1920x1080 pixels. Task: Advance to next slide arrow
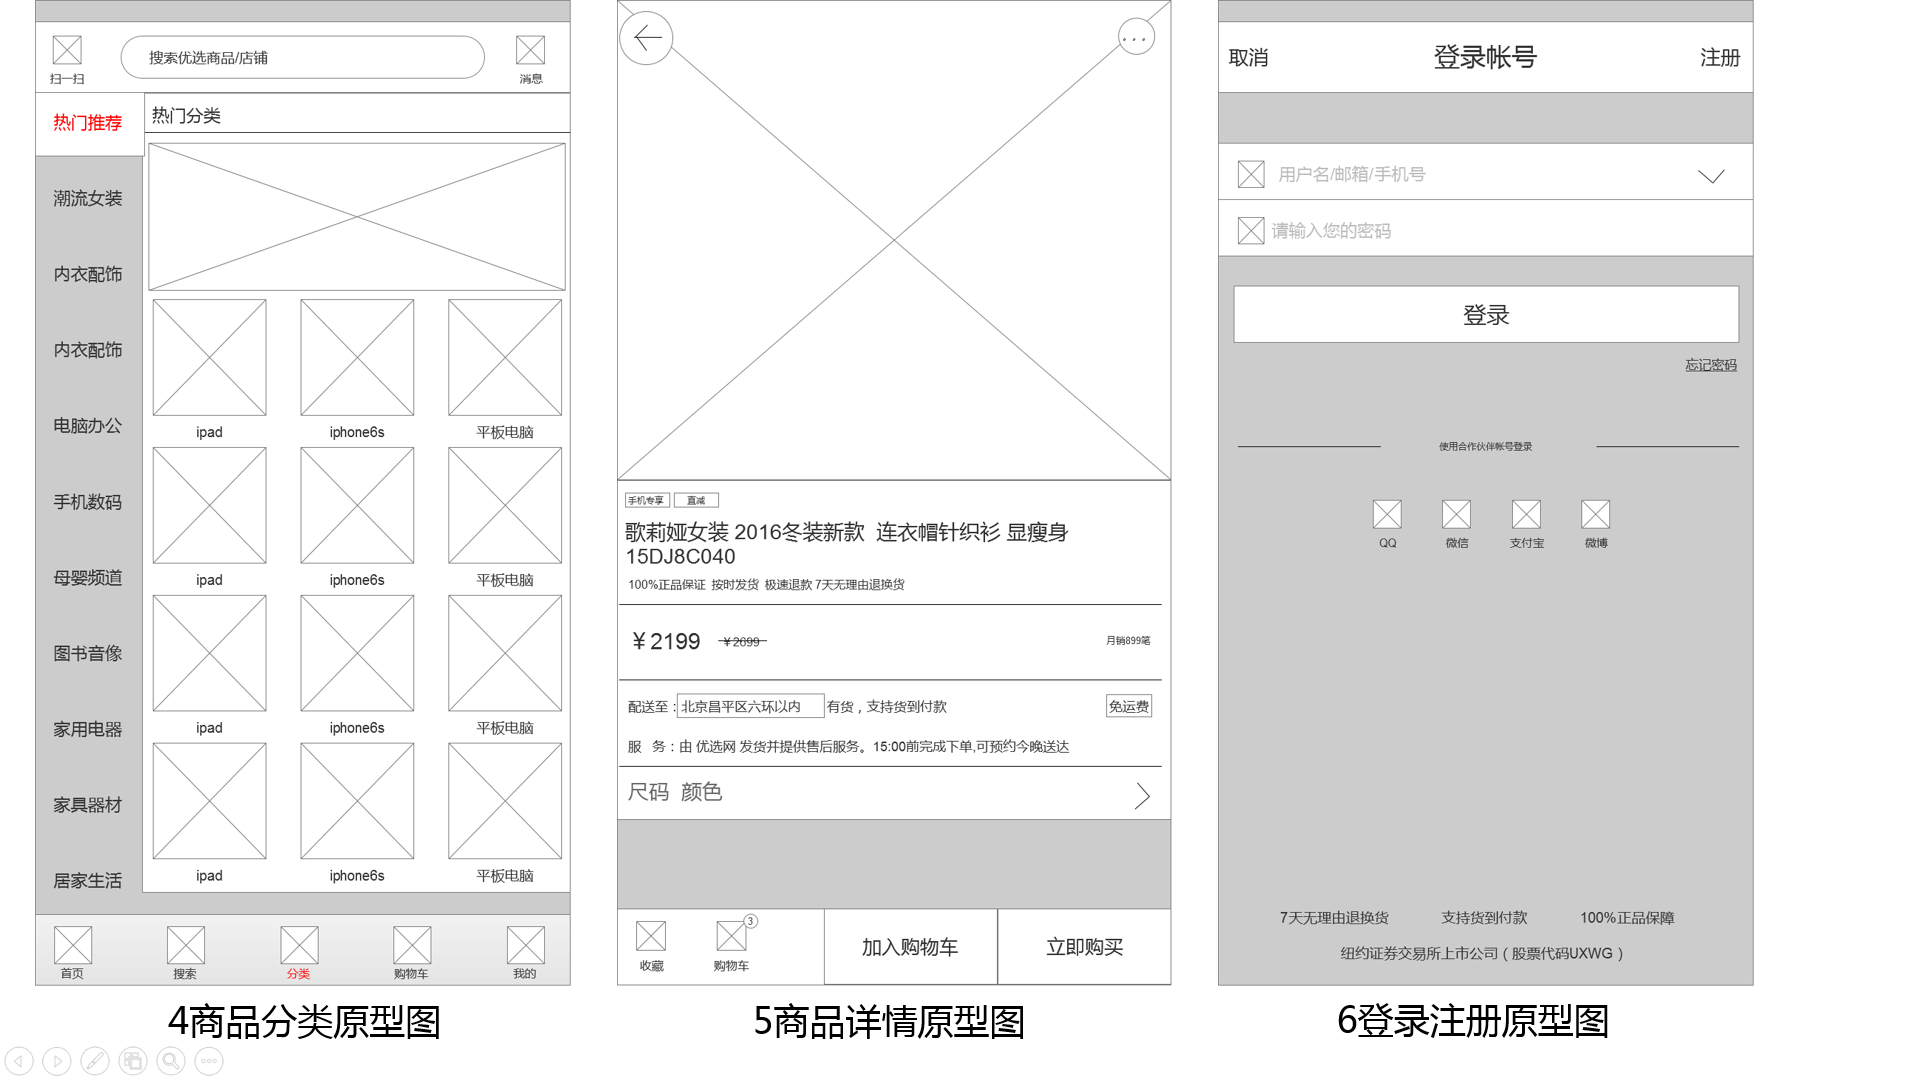(57, 1061)
